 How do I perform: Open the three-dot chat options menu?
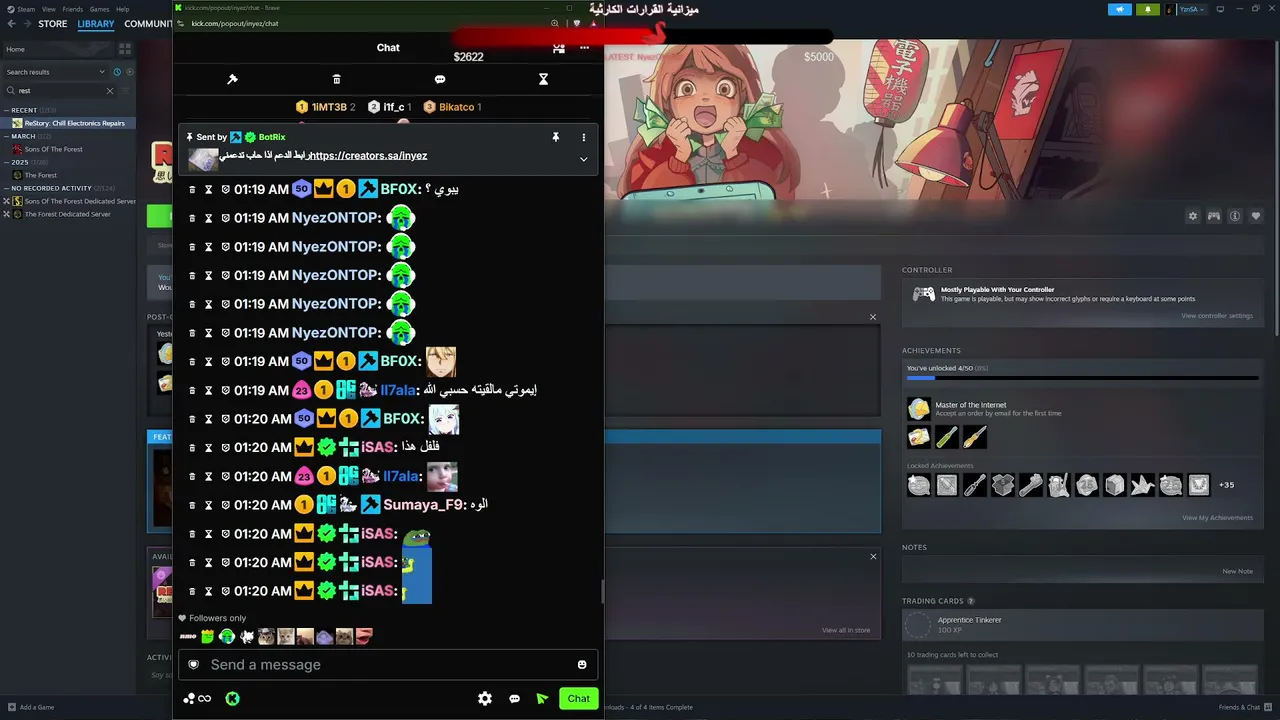[x=584, y=47]
